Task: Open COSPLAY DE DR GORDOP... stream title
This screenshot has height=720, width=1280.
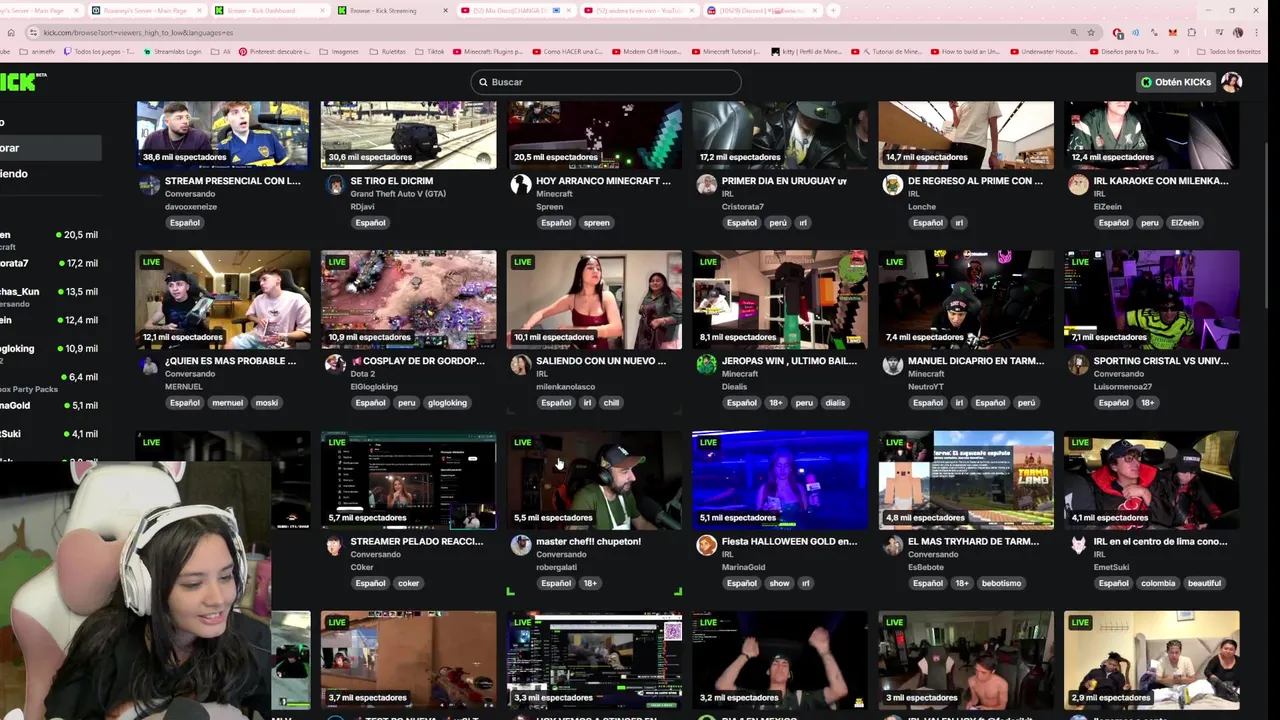Action: (x=417, y=361)
